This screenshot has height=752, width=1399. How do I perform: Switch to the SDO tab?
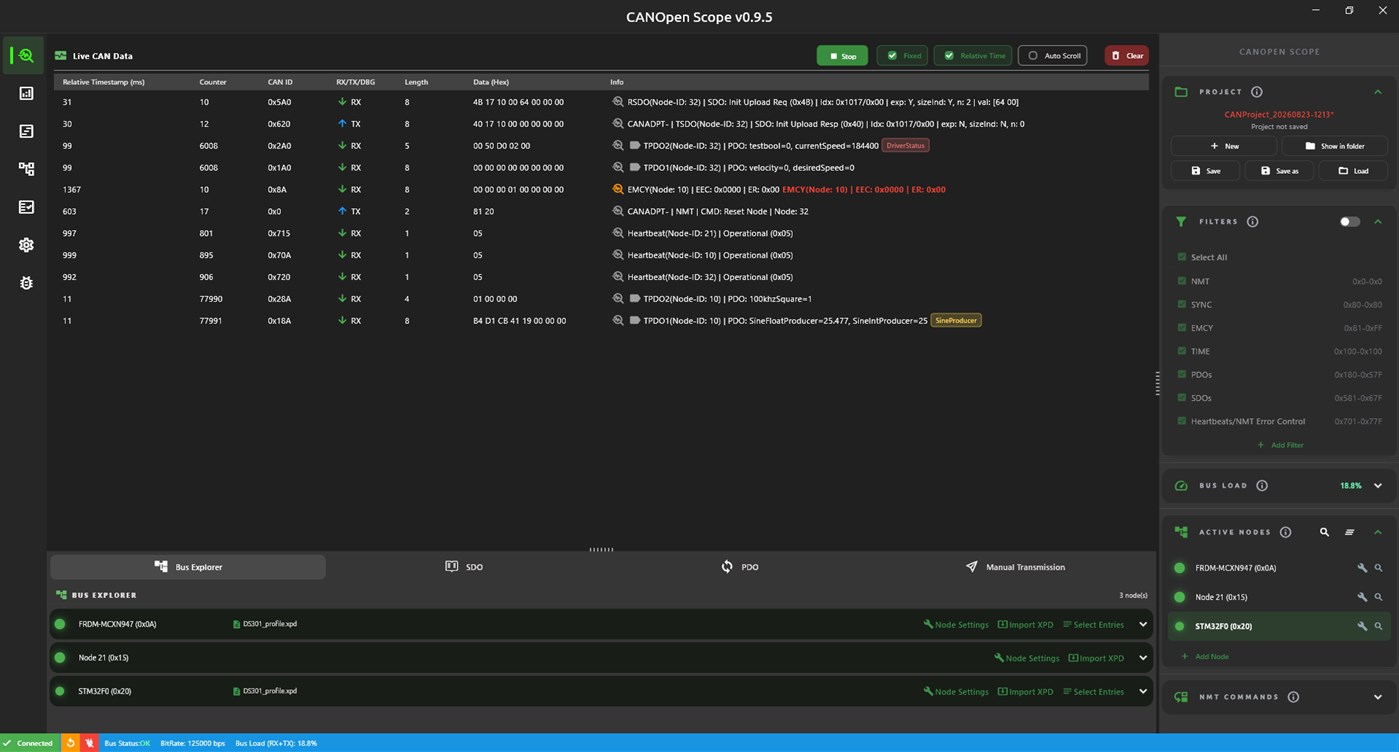tap(464, 567)
